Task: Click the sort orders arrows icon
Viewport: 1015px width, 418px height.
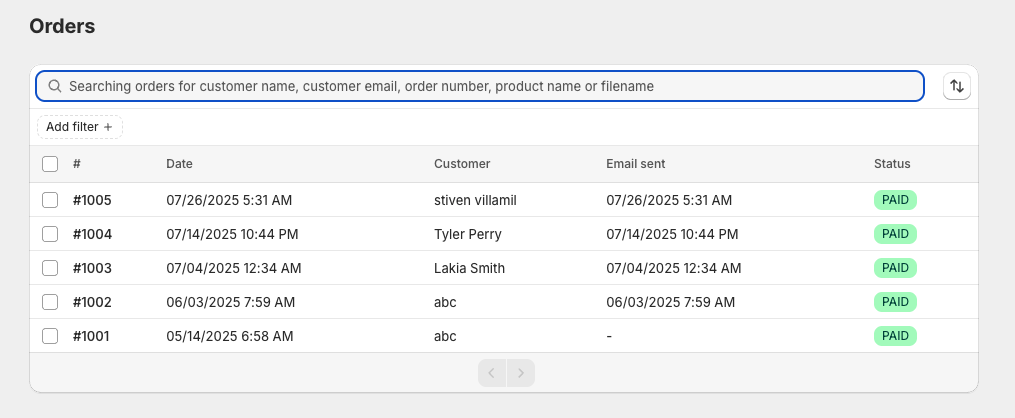Action: click(x=957, y=86)
